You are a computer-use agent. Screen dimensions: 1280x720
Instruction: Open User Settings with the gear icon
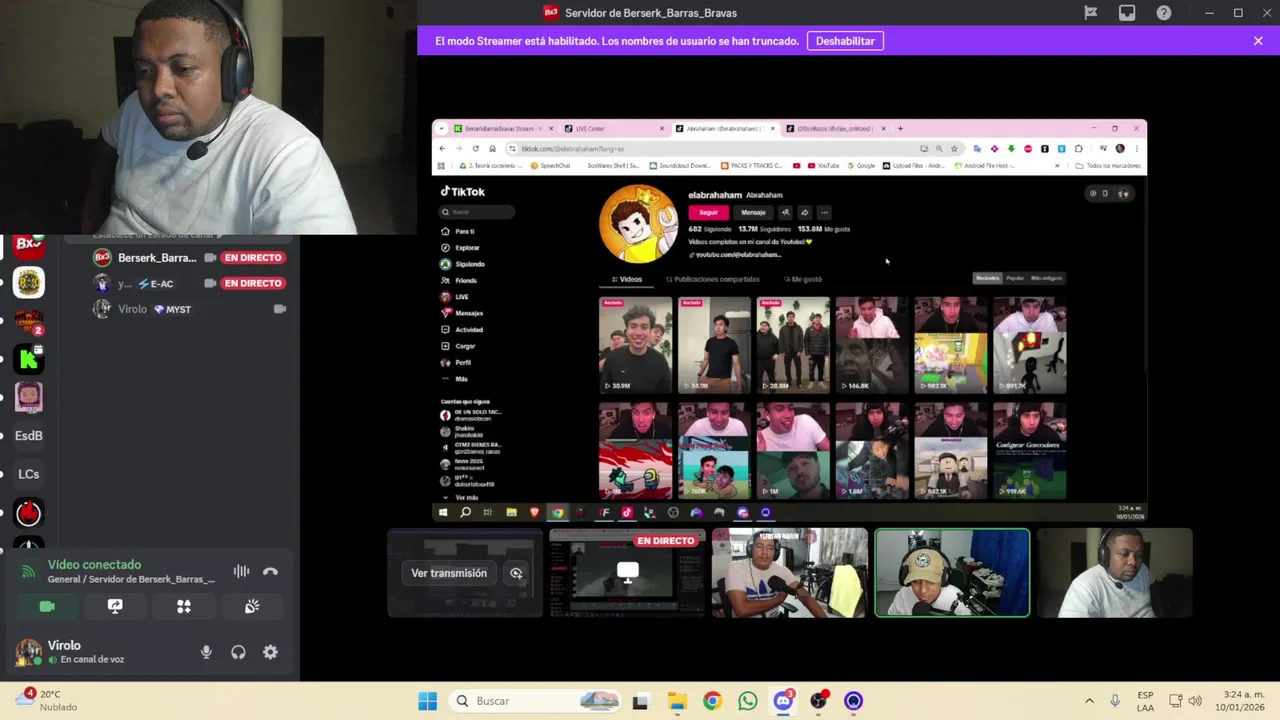coord(270,652)
